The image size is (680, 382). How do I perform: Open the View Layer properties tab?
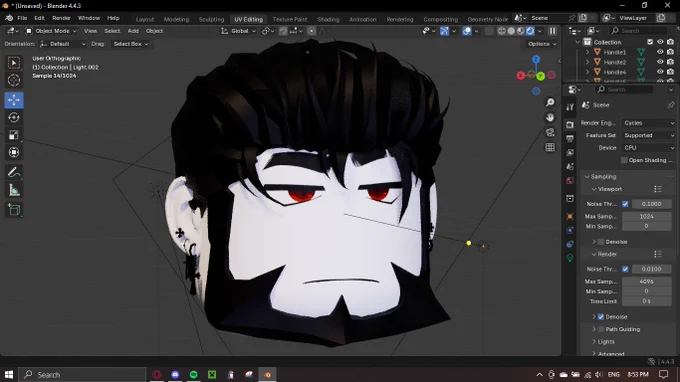pos(570,152)
